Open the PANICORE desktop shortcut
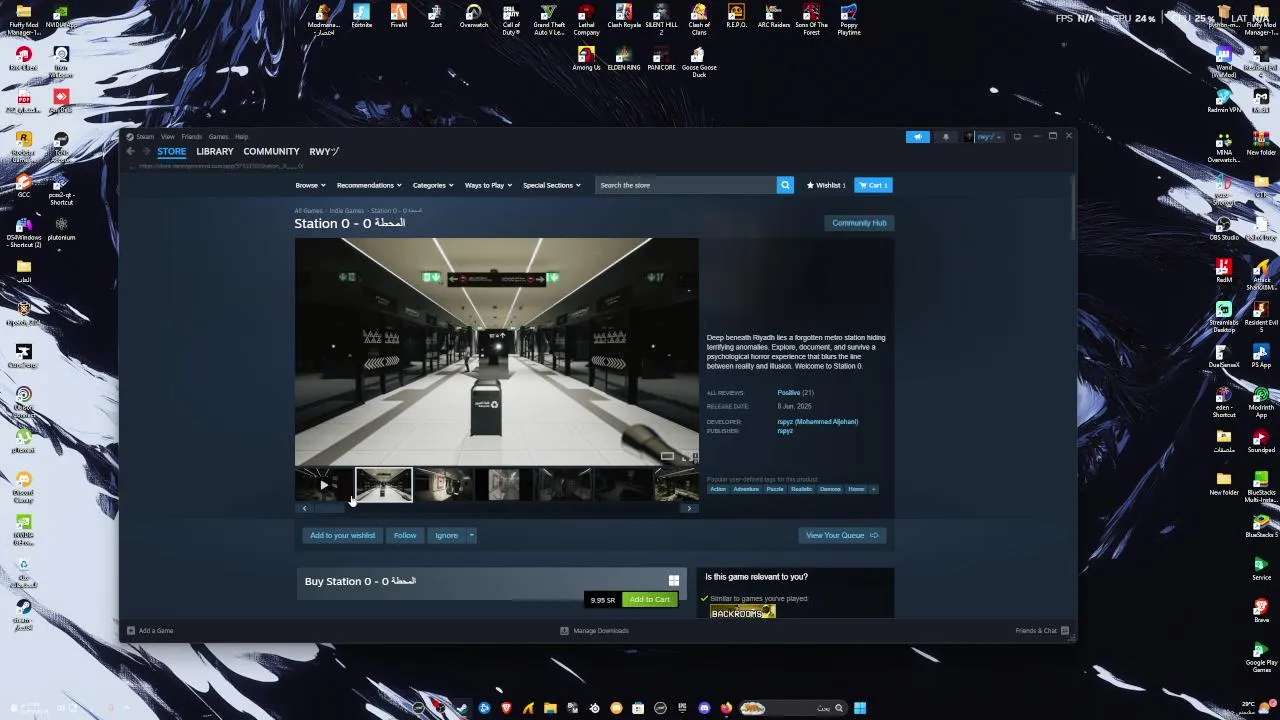Image resolution: width=1280 pixels, height=720 pixels. 661,59
